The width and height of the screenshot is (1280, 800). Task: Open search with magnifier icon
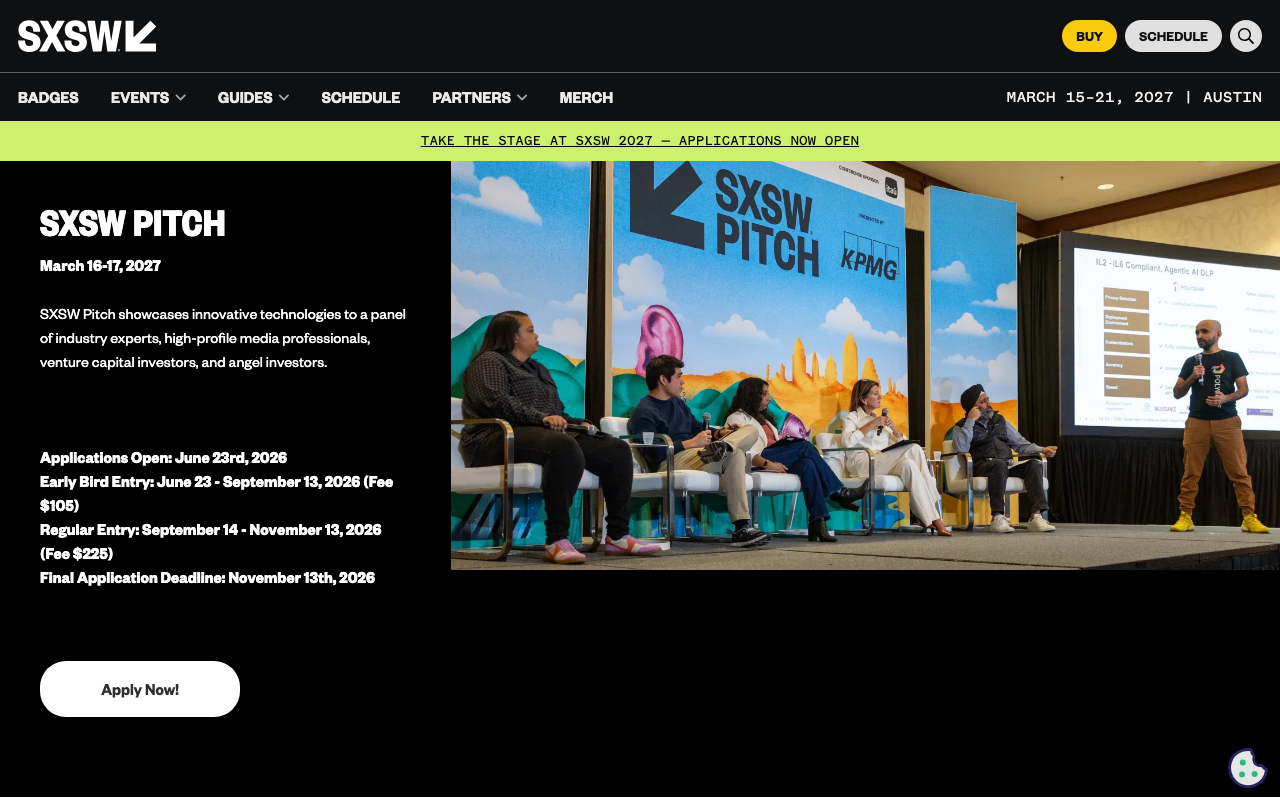tap(1246, 36)
